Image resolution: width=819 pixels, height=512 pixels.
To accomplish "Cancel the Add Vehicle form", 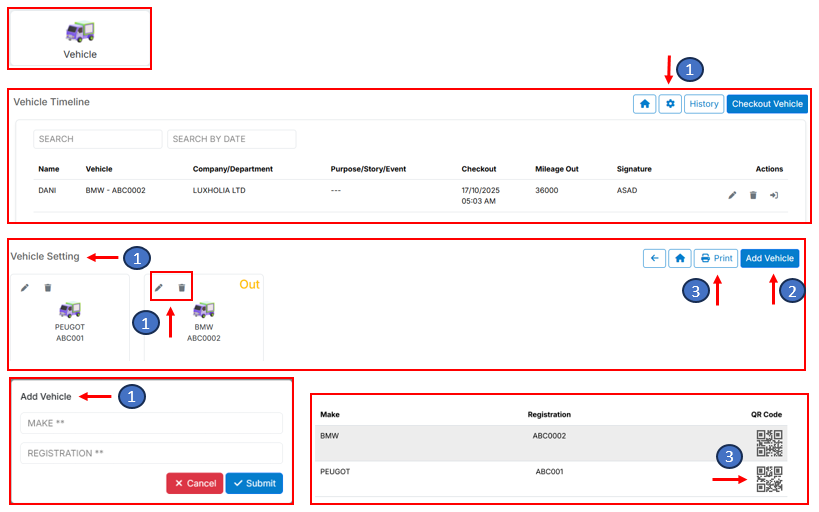I will (194, 483).
